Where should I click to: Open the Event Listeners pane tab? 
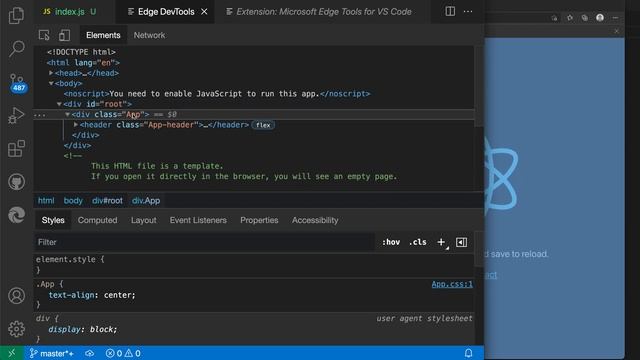pyautogui.click(x=198, y=220)
